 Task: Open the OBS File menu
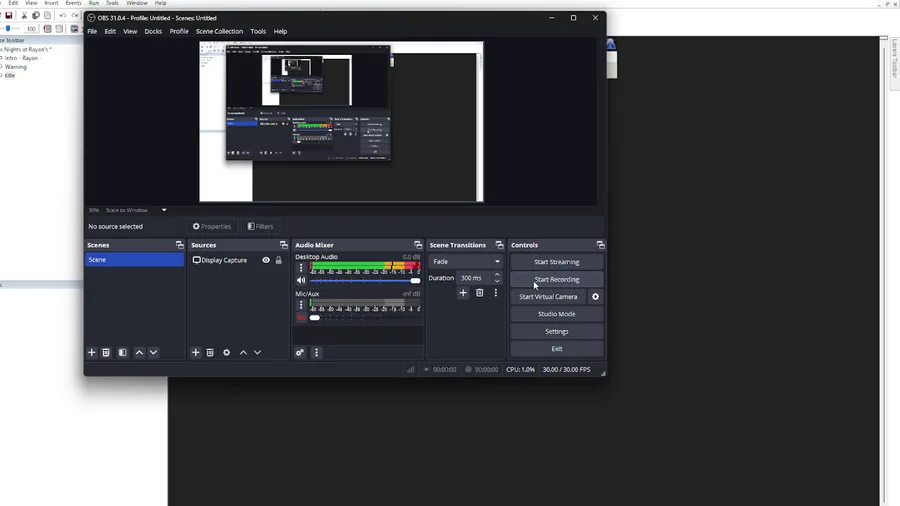pos(92,32)
